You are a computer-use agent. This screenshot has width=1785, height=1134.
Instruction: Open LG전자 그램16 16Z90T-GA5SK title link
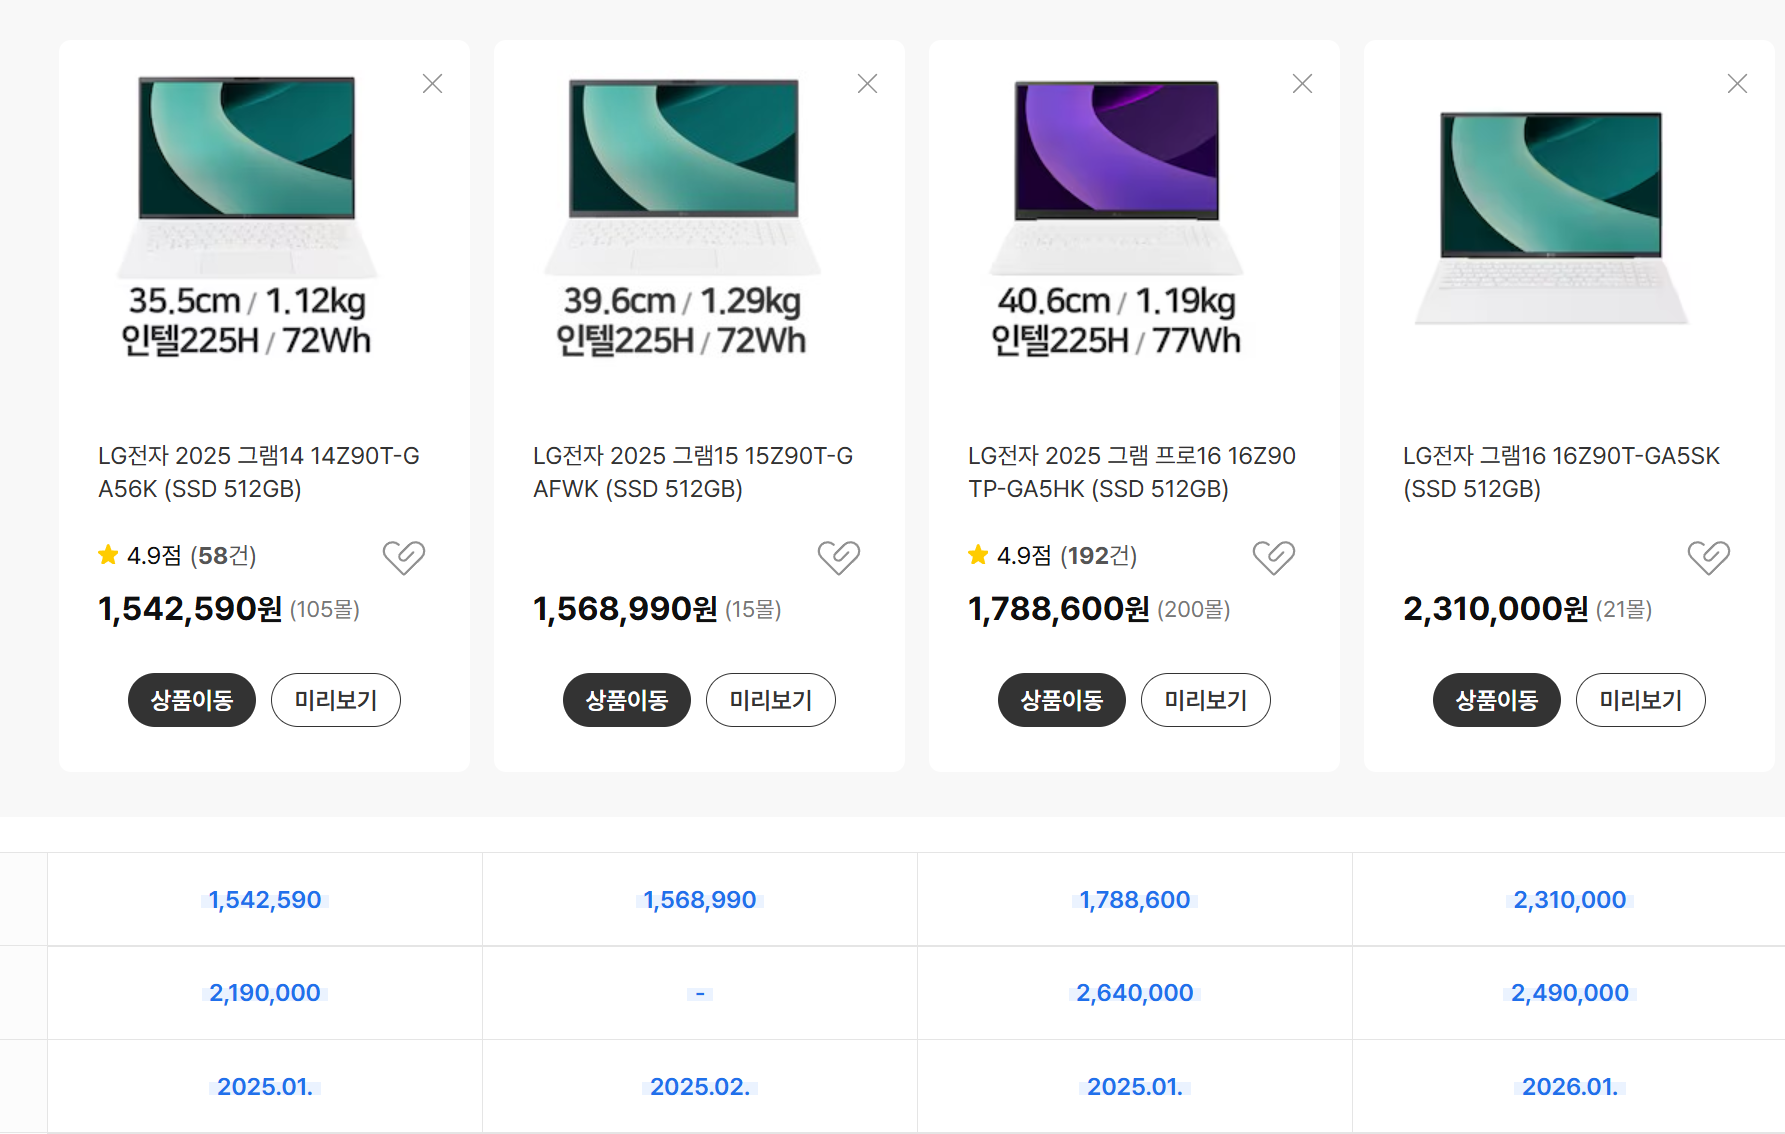[x=1561, y=472]
